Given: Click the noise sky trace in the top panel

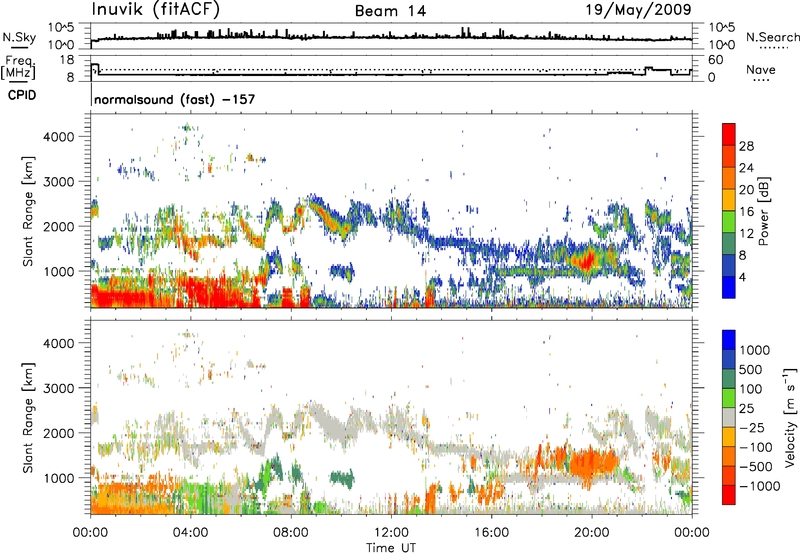Looking at the screenshot, I should tap(391, 37).
